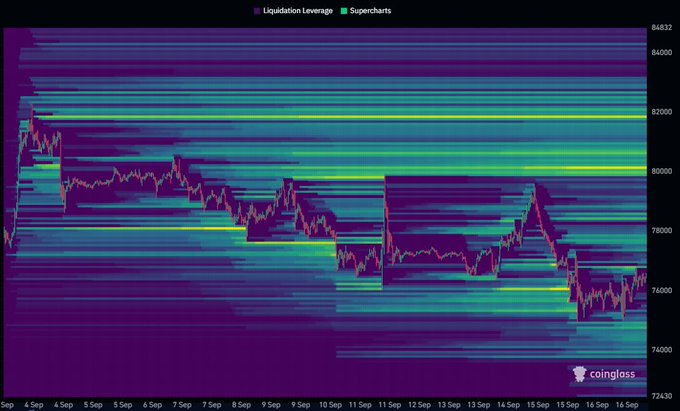Click the 8 Sep date label
Viewport: 680px width, 411px height.
[241, 405]
